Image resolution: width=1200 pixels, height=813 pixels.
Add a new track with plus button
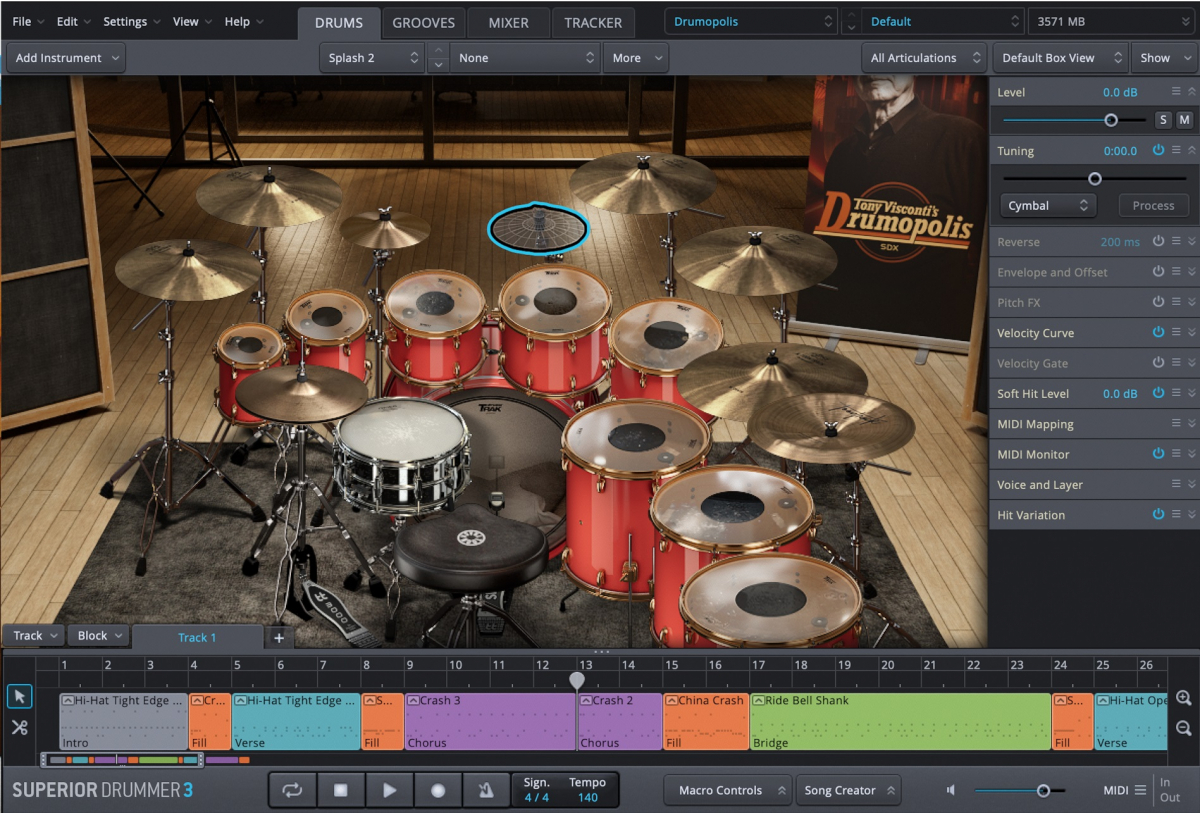point(278,637)
